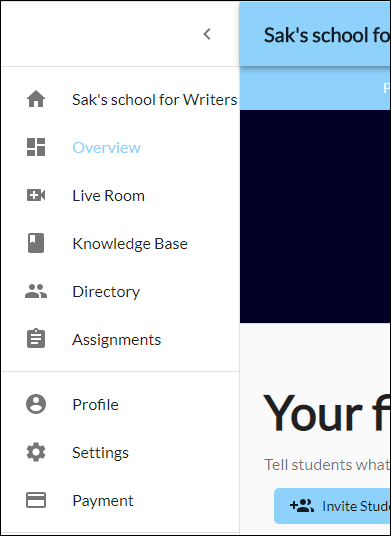Click the Live Room video camera icon

pos(36,196)
